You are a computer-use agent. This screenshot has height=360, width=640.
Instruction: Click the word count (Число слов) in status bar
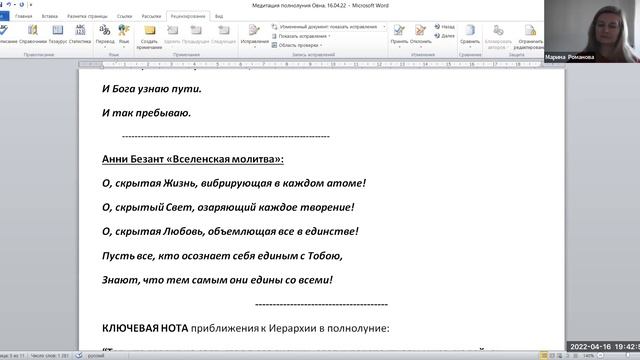coord(49,356)
